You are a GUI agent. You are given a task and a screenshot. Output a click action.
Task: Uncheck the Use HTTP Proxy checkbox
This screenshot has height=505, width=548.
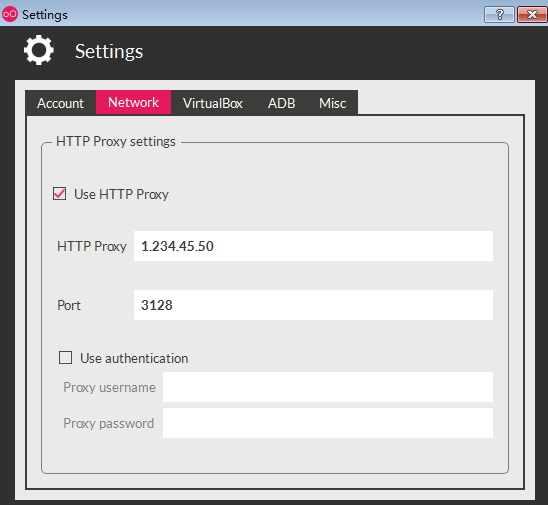(x=59, y=194)
